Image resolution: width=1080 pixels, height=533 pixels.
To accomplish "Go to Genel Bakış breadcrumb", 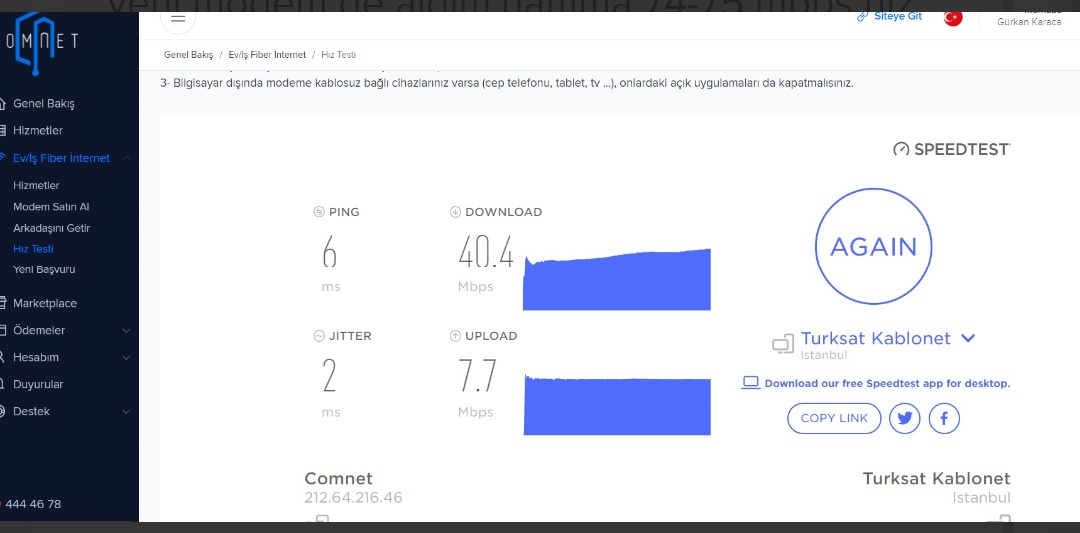I will click(189, 54).
